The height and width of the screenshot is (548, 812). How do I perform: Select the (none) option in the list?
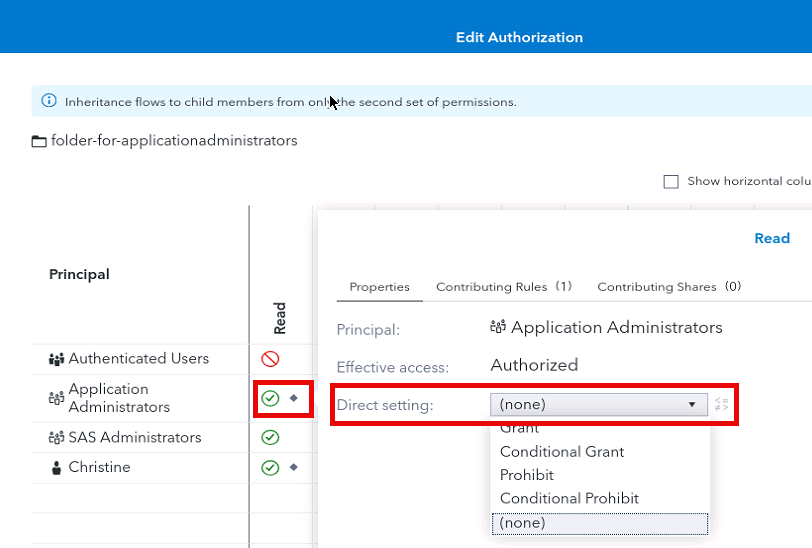click(x=523, y=523)
